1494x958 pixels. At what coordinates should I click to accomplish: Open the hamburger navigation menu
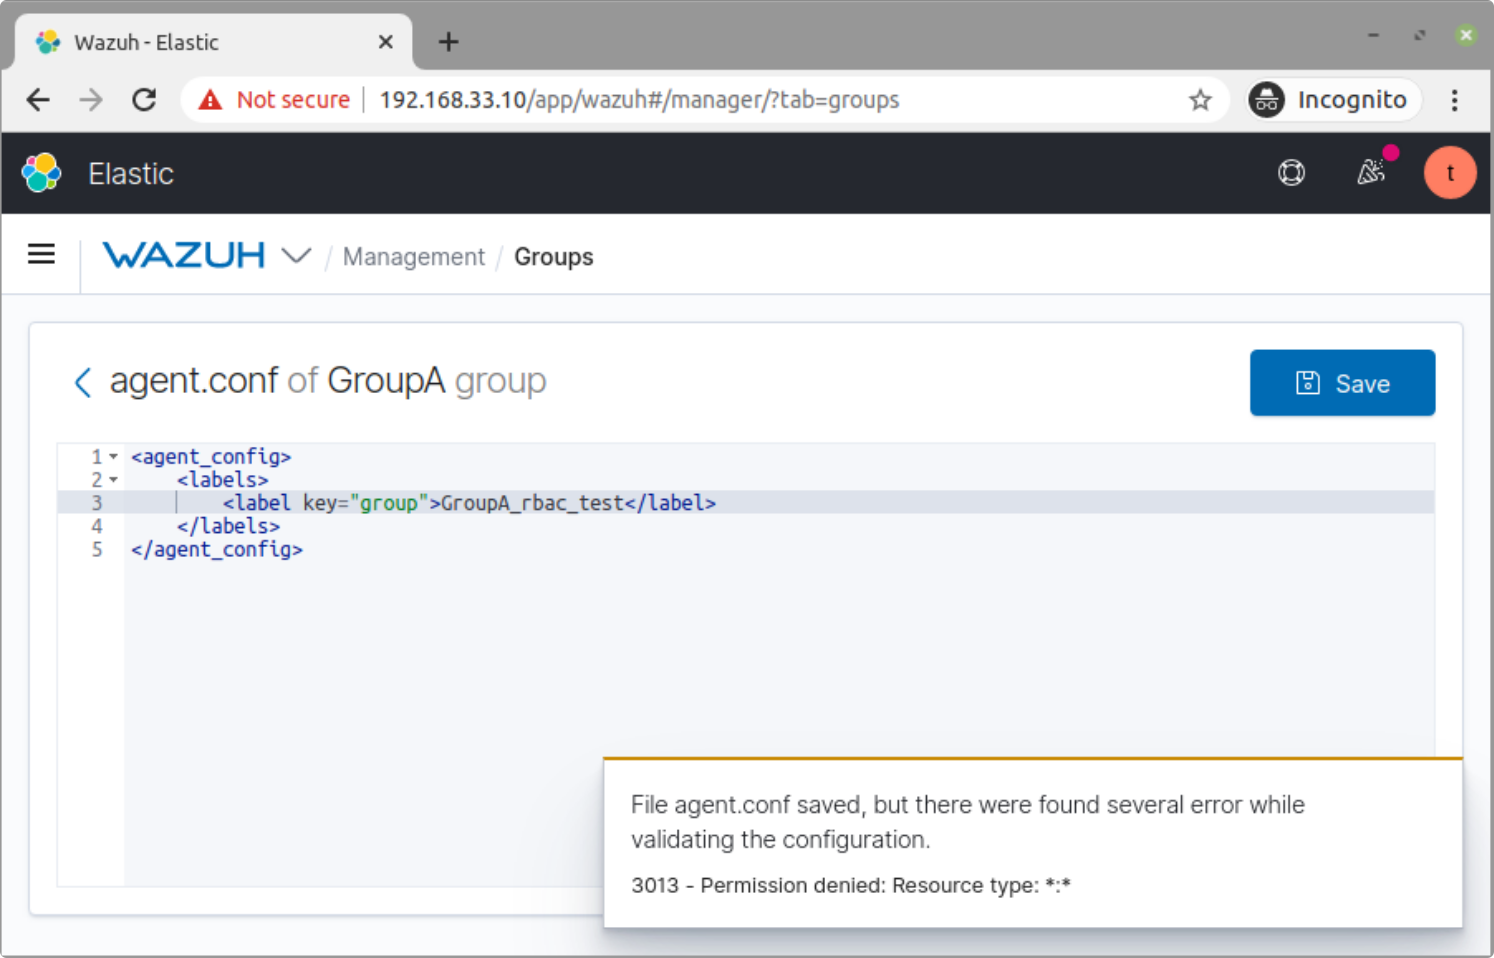40,254
